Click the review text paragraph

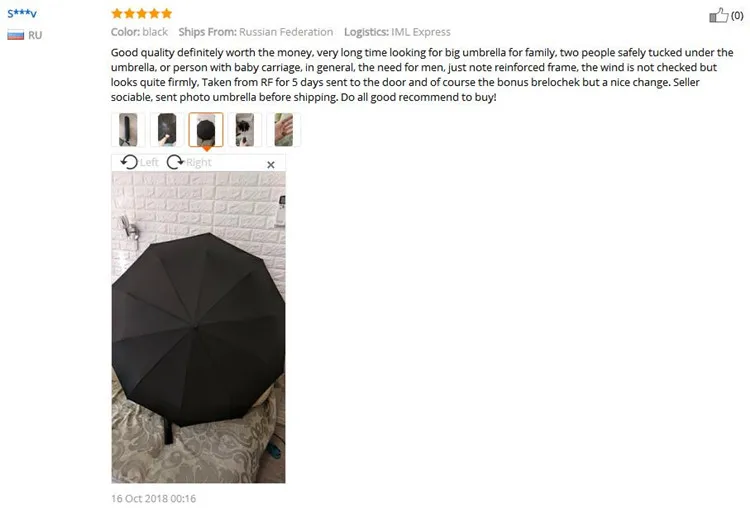[x=422, y=75]
